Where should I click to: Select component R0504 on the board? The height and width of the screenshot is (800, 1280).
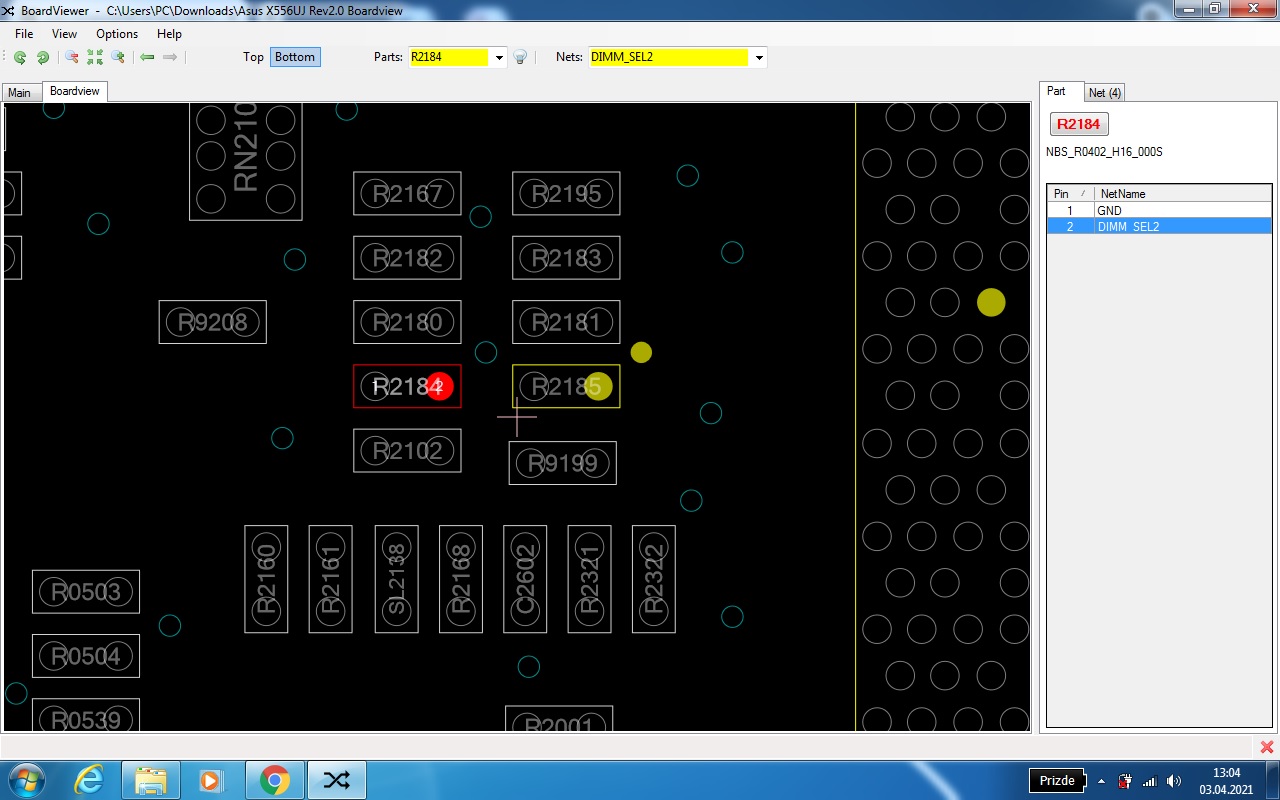(x=86, y=656)
